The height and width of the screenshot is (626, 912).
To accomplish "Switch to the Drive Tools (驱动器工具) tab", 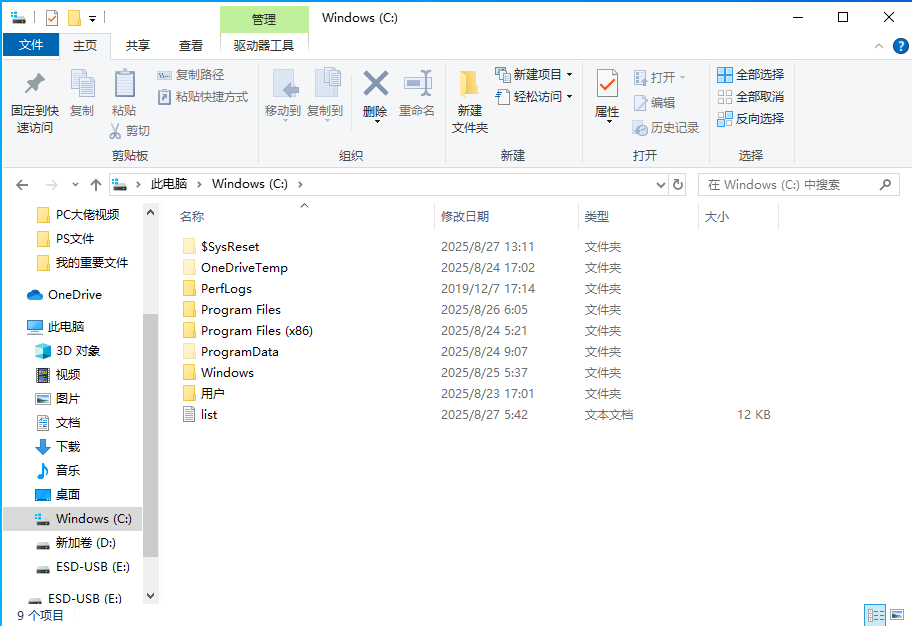I will pos(264,45).
